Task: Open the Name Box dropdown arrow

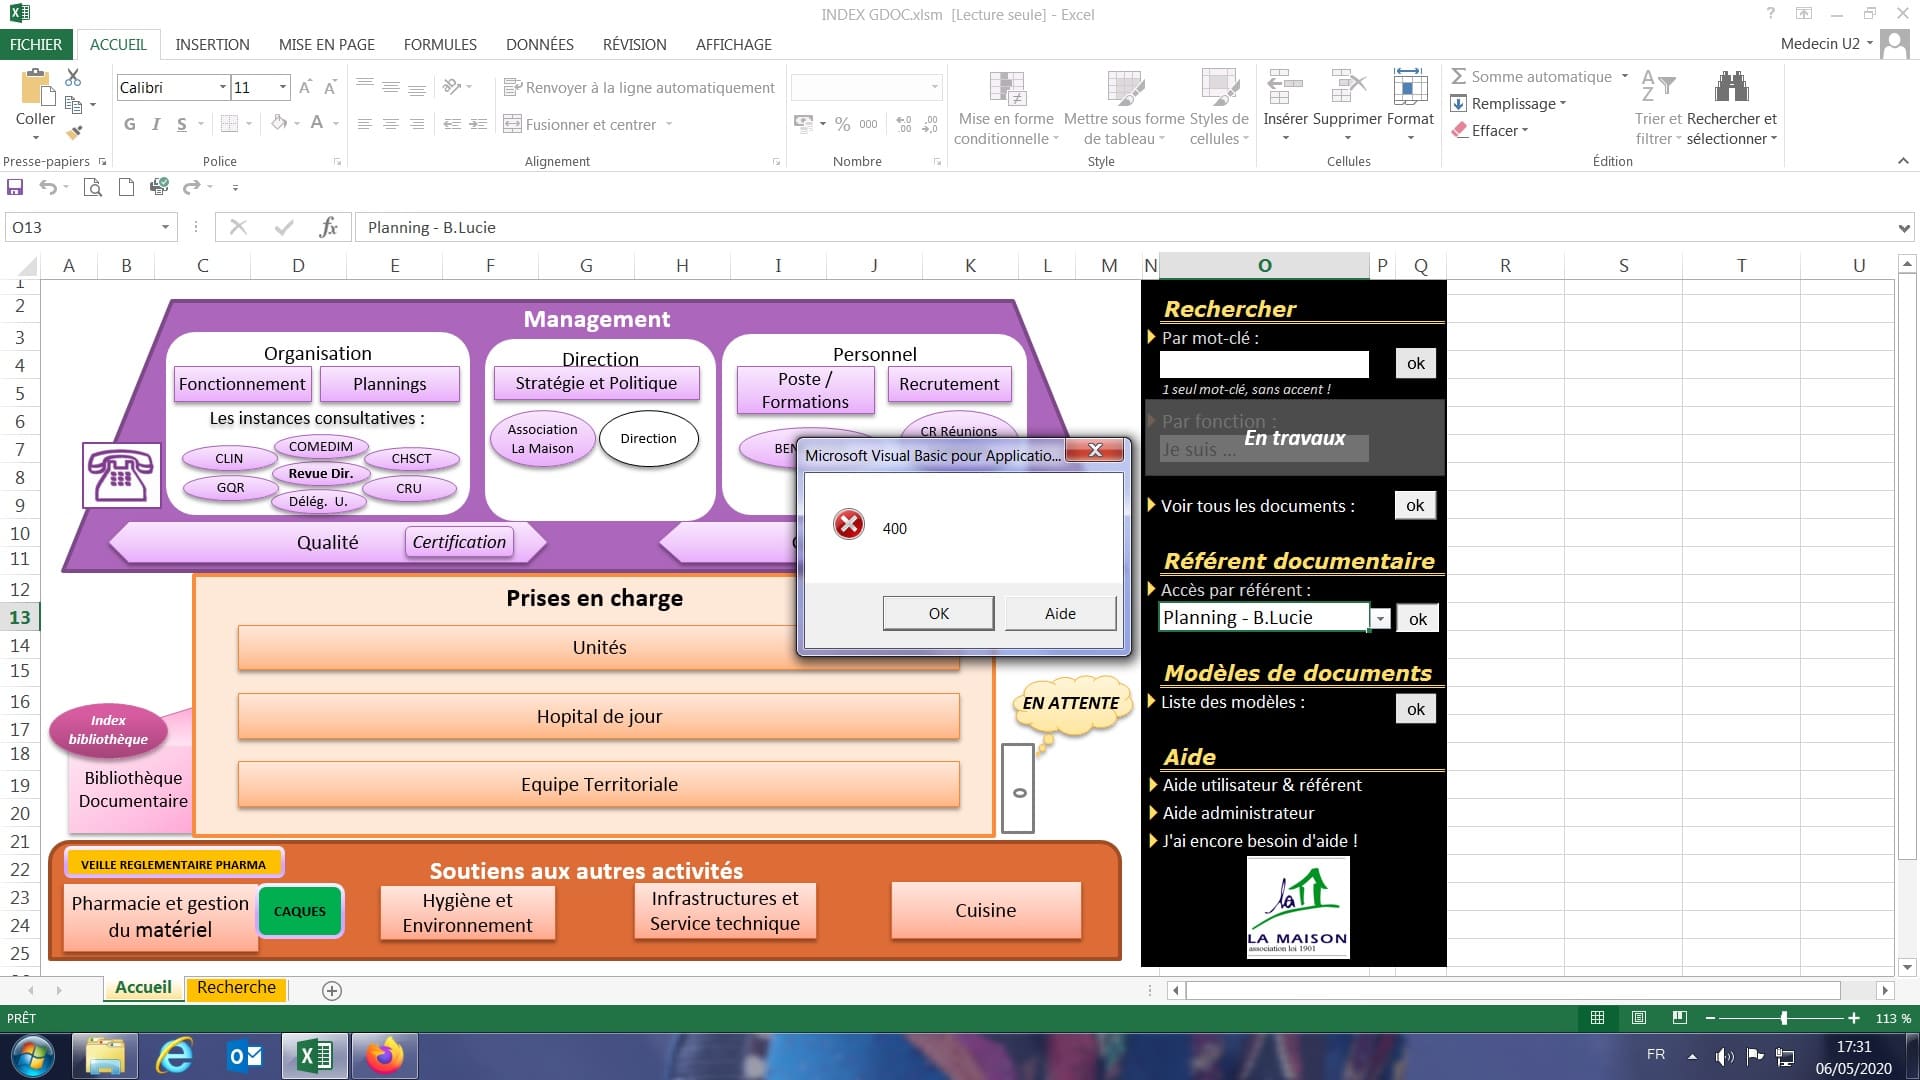Action: click(165, 228)
